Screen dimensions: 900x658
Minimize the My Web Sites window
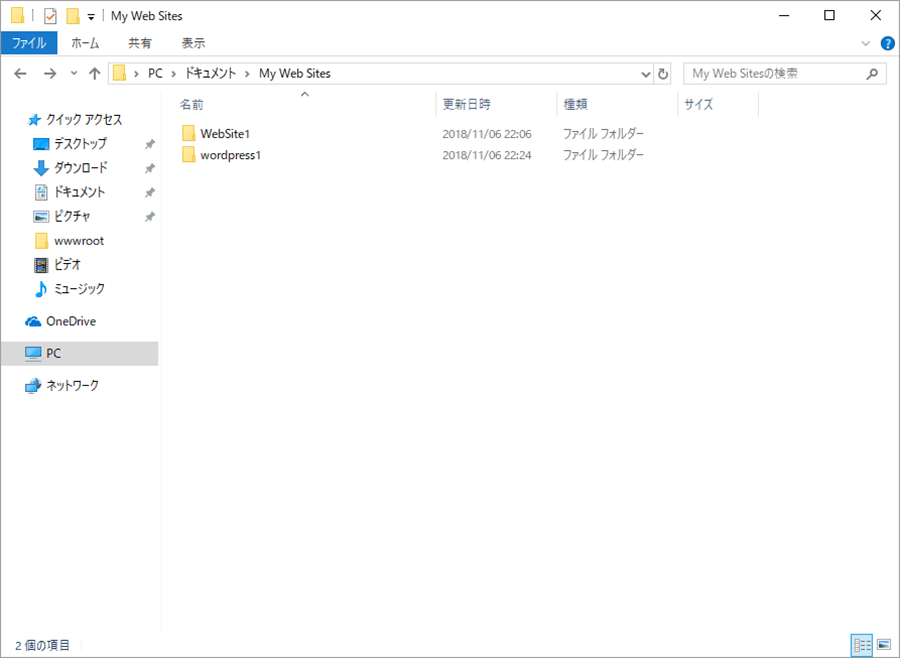click(785, 16)
